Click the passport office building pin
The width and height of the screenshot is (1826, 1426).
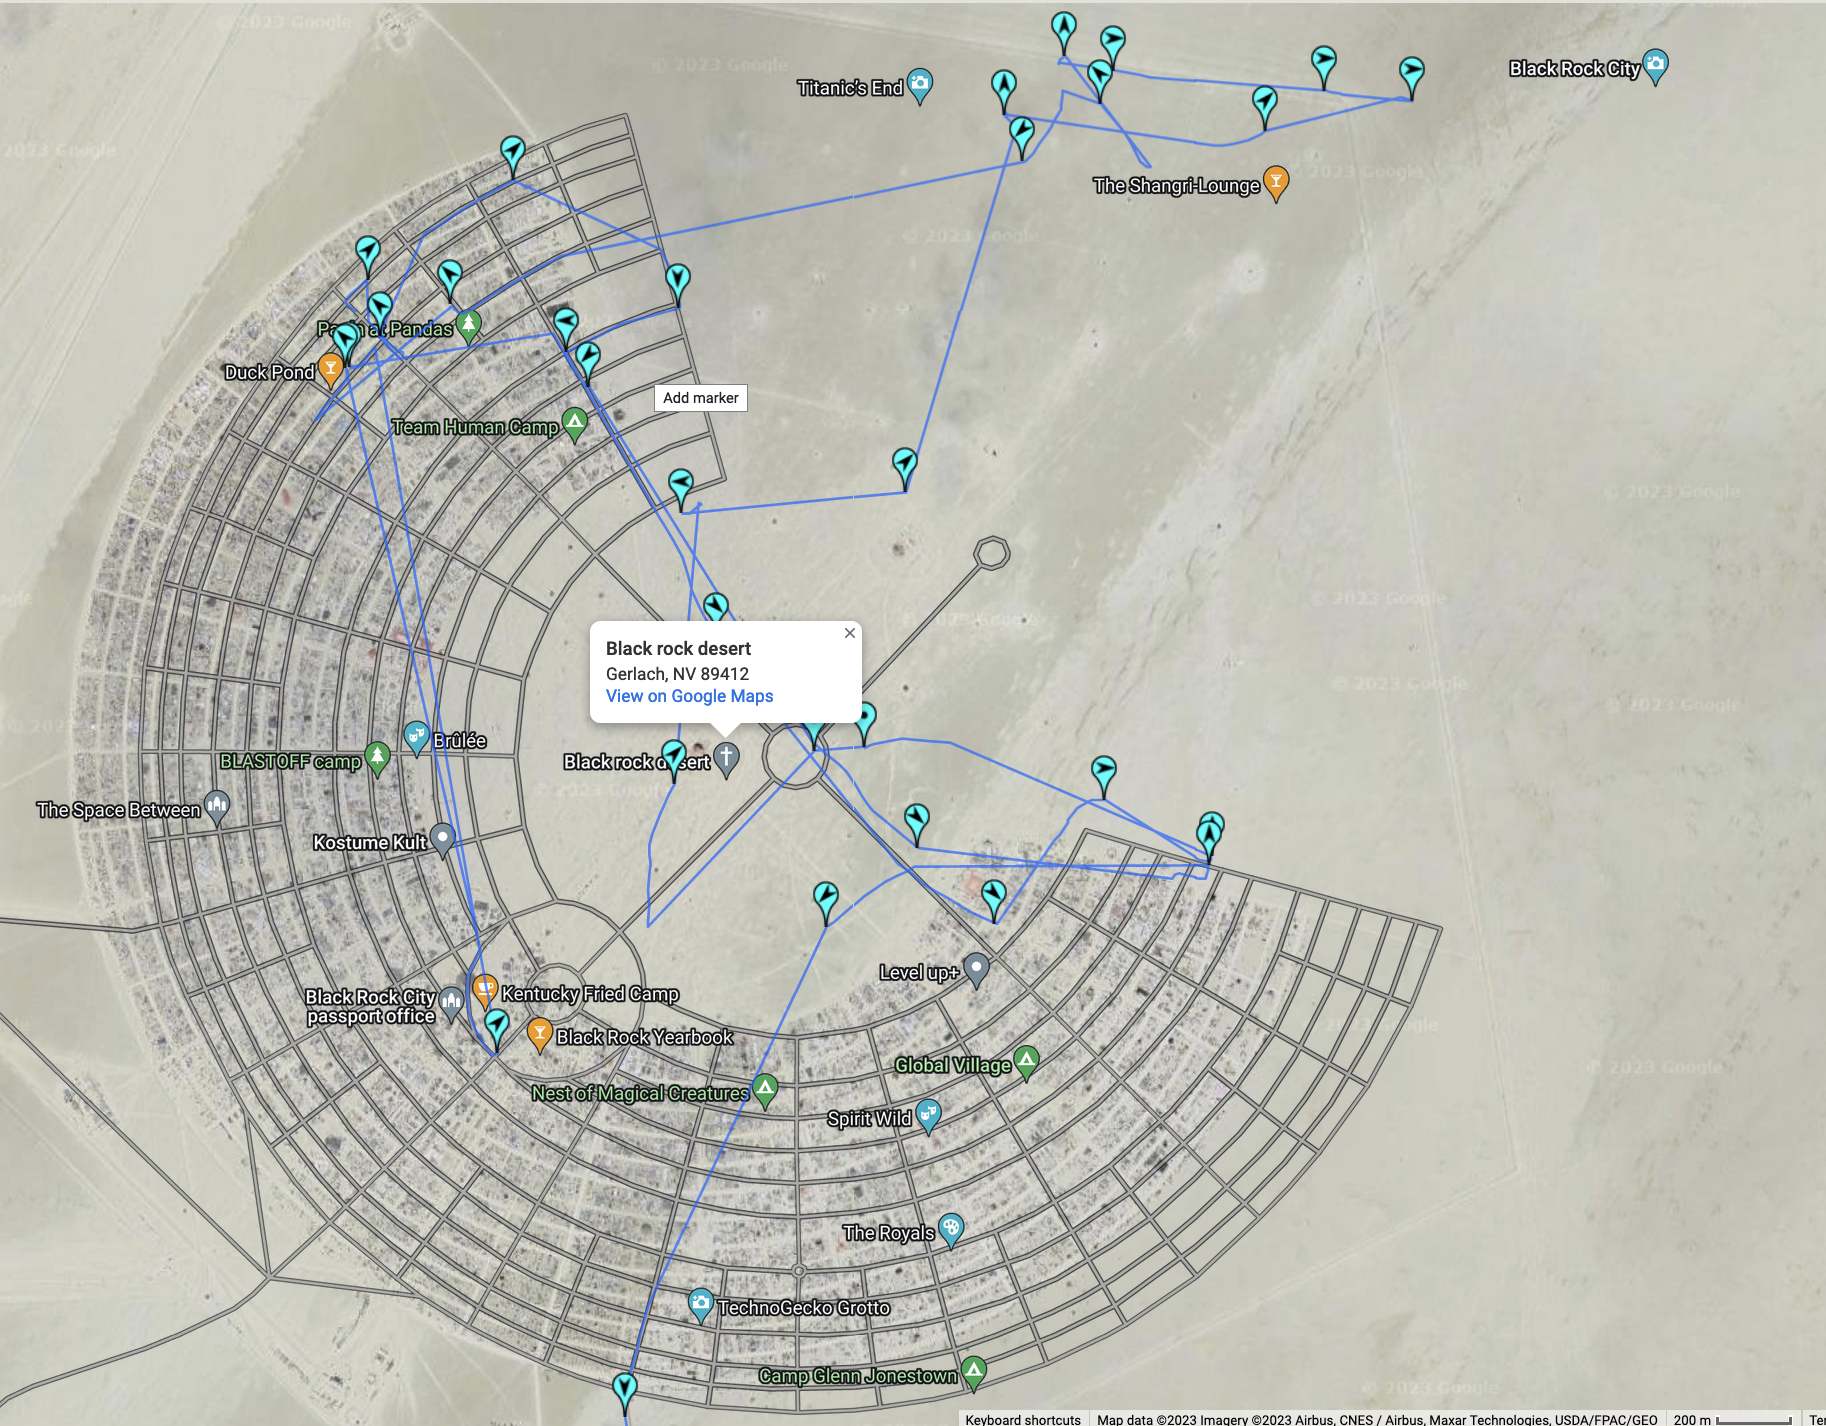pyautogui.click(x=452, y=1003)
